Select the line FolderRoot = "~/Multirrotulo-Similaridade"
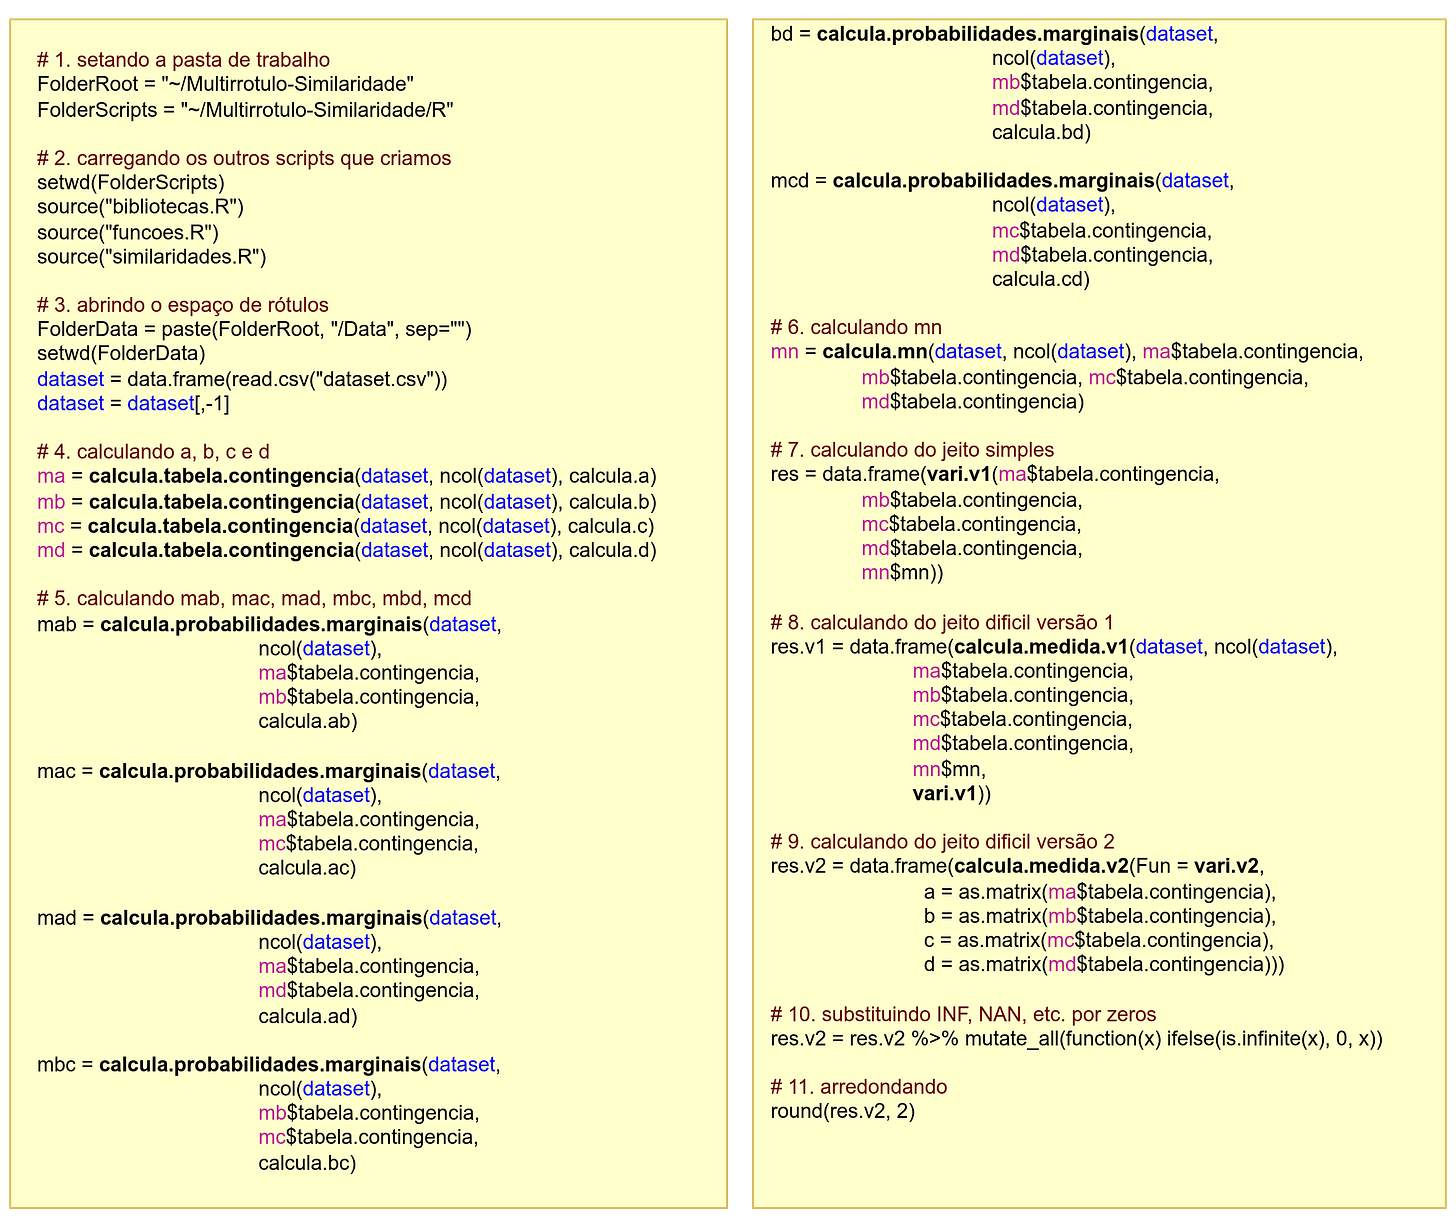 [x=225, y=85]
